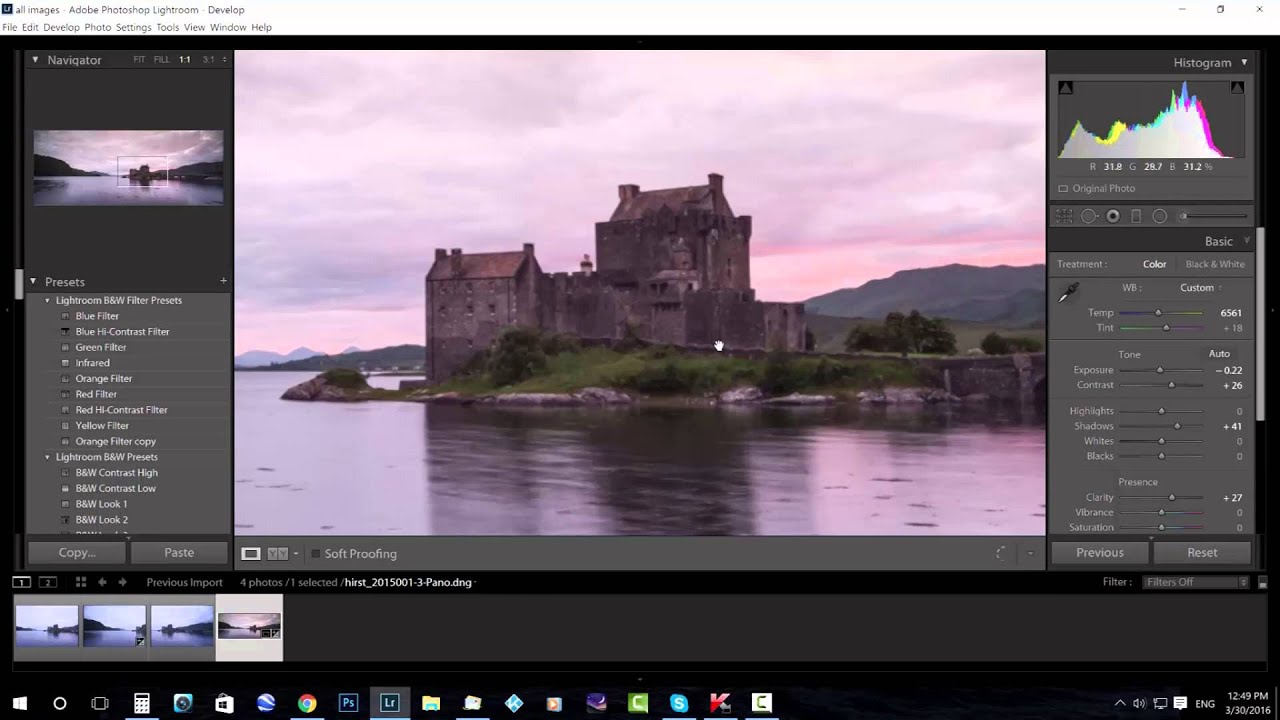Viewport: 1280px width, 720px height.
Task: Collapse the Histogram panel
Action: (x=1244, y=62)
